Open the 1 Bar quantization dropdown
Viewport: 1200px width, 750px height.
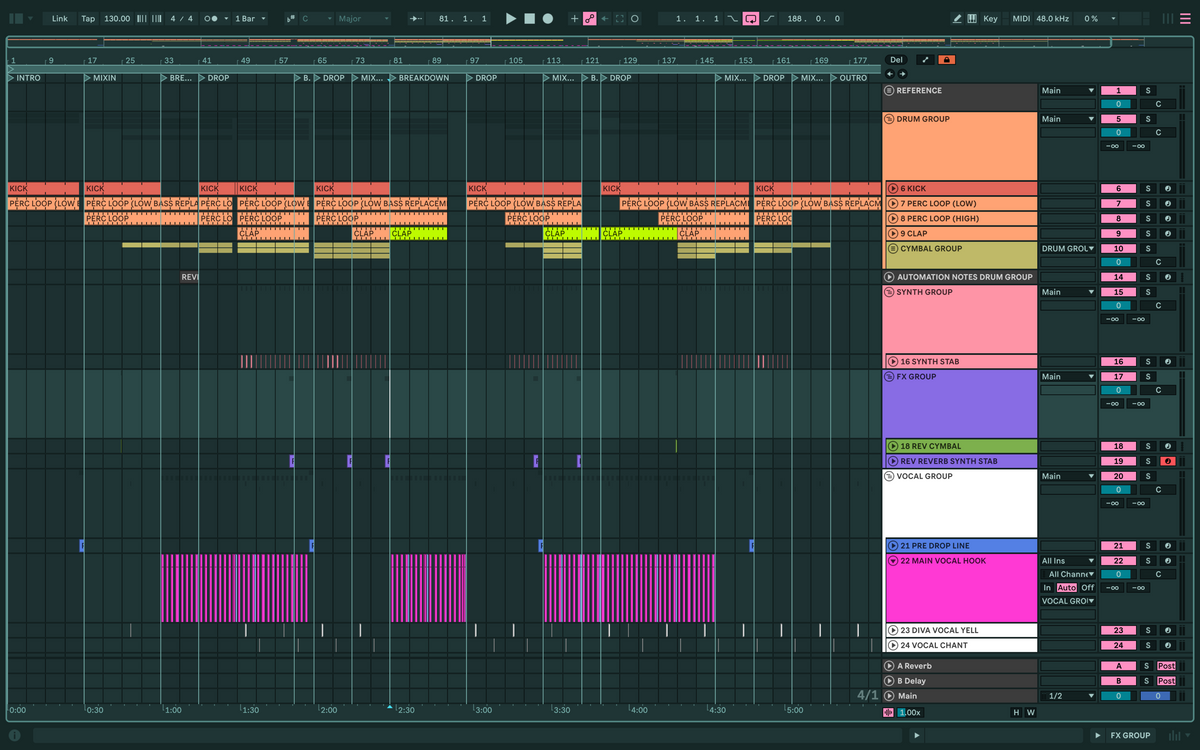click(249, 18)
